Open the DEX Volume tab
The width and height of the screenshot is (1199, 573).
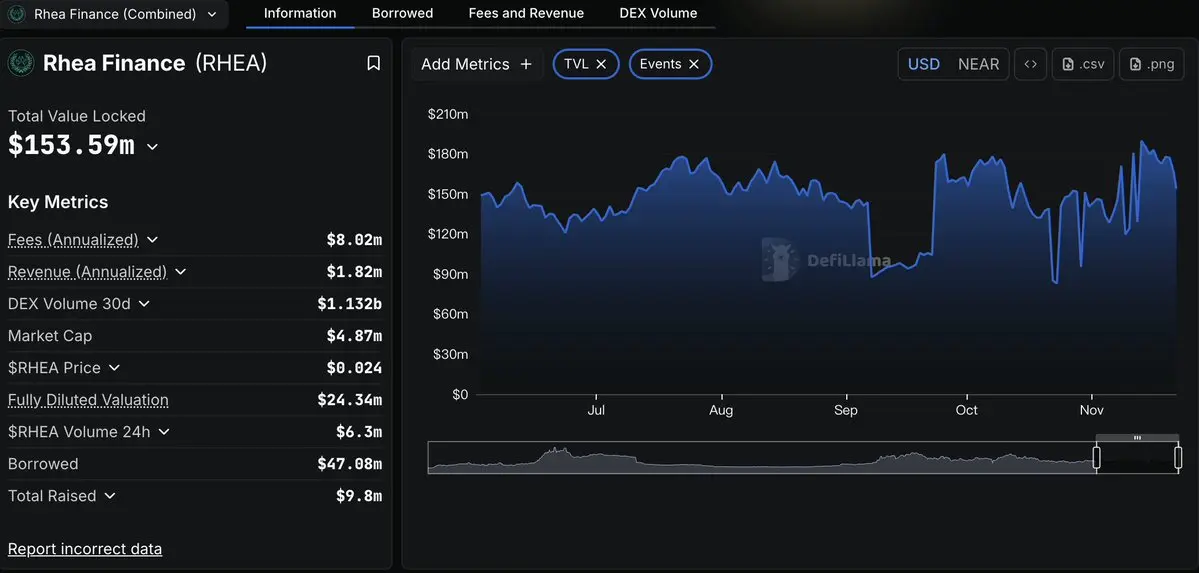658,13
